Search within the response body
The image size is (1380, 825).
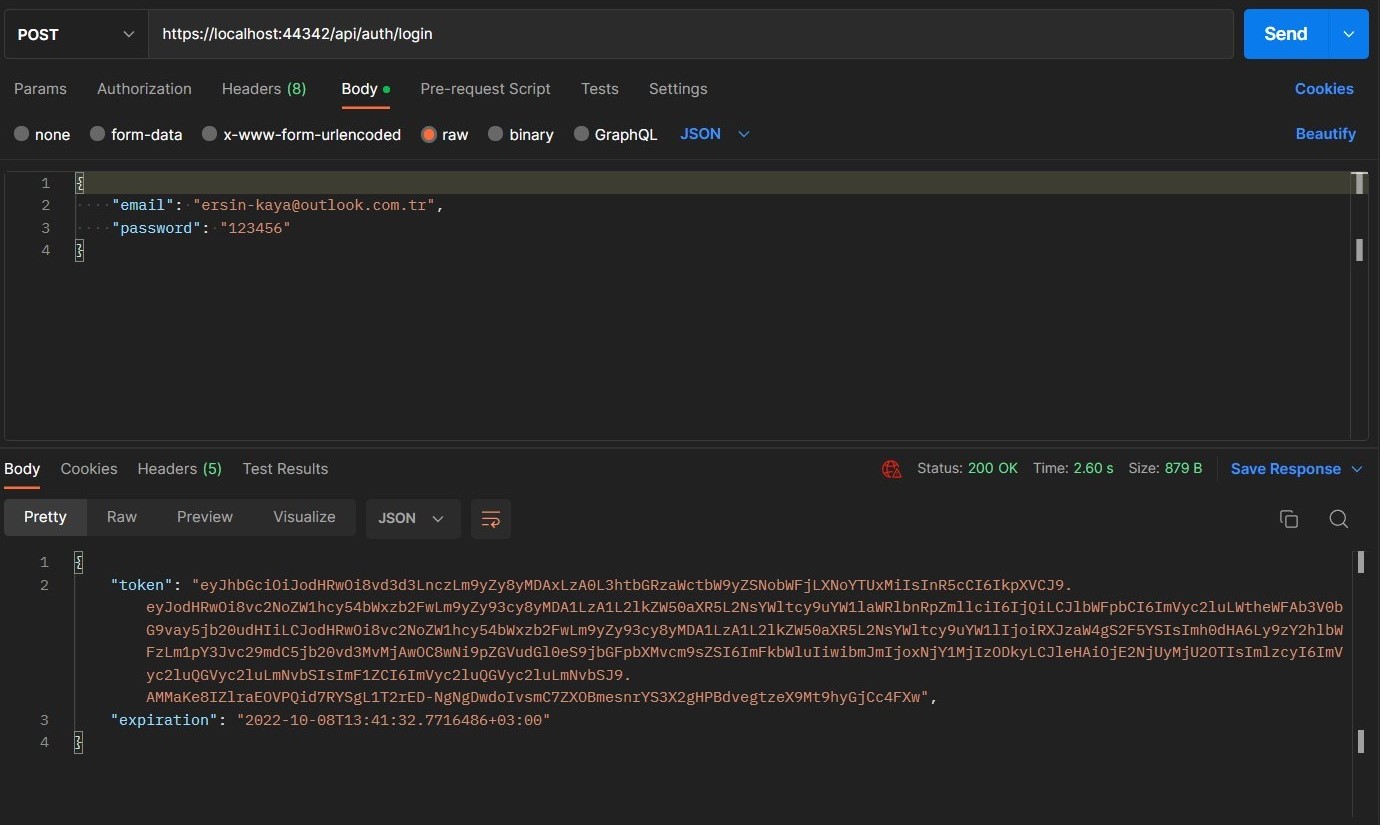tap(1338, 519)
